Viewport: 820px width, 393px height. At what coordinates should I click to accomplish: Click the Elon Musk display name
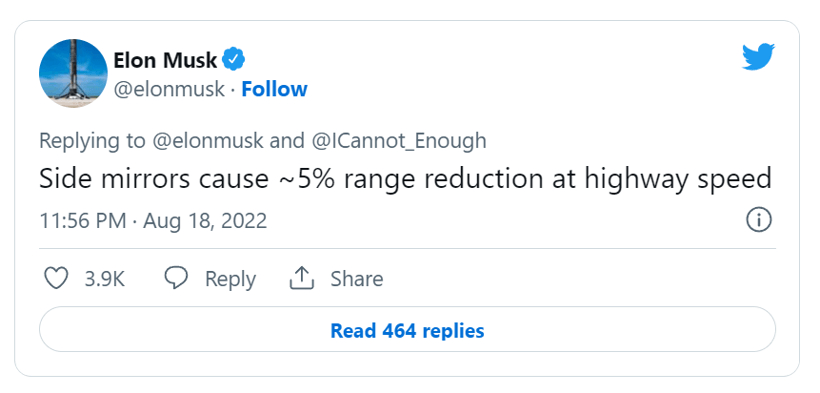[x=165, y=60]
